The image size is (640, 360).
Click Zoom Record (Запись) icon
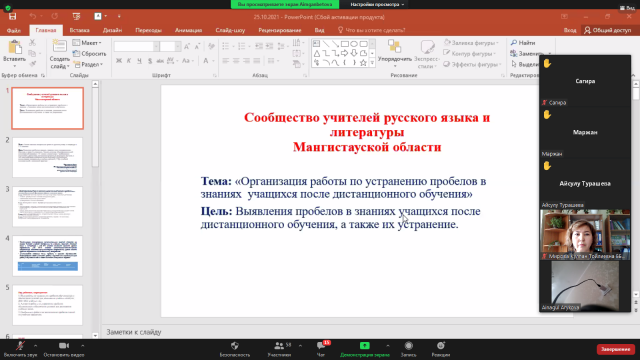tap(409, 346)
